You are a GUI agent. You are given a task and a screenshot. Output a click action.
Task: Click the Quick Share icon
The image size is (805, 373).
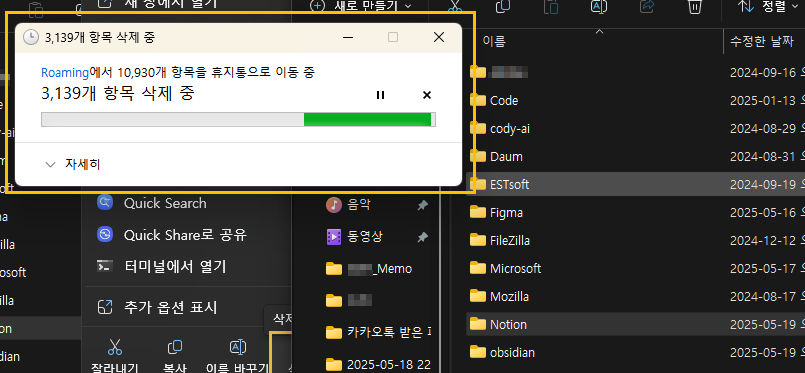(105, 234)
